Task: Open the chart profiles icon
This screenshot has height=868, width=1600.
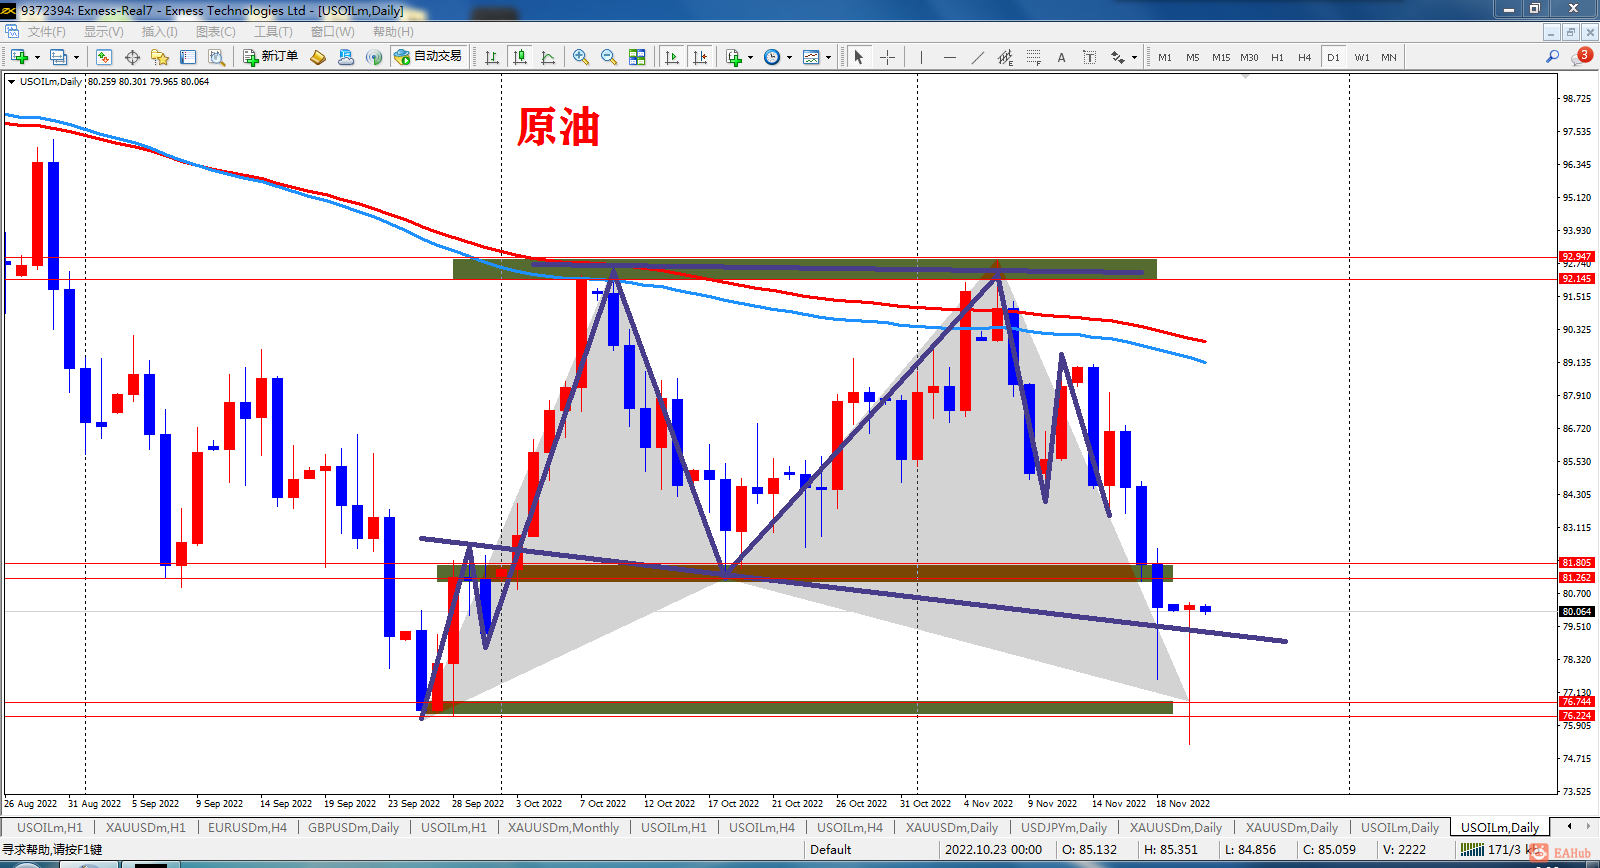Action: [59, 57]
